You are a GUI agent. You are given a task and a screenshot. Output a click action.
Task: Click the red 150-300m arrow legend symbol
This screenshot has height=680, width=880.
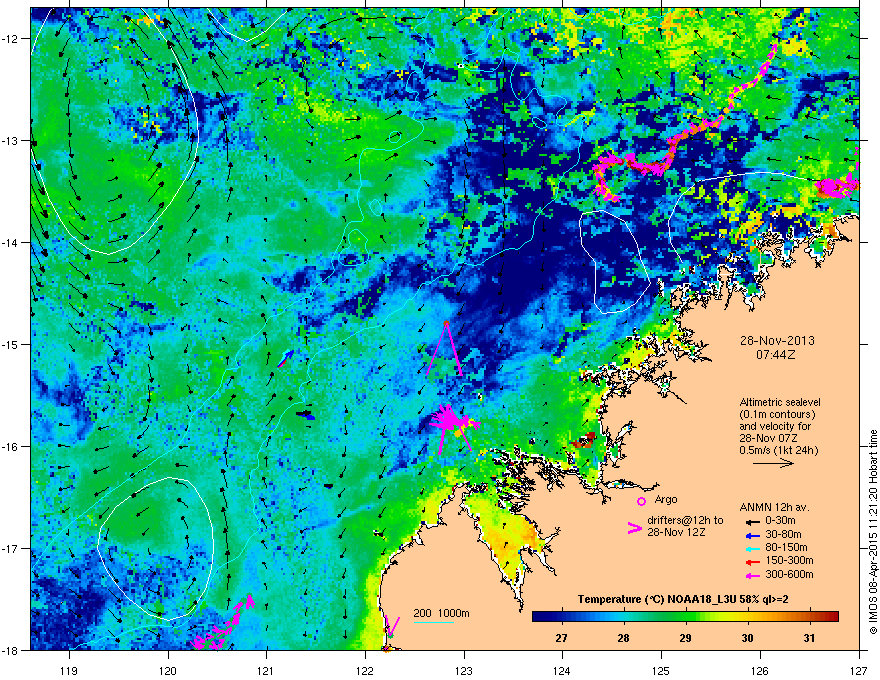[753, 561]
